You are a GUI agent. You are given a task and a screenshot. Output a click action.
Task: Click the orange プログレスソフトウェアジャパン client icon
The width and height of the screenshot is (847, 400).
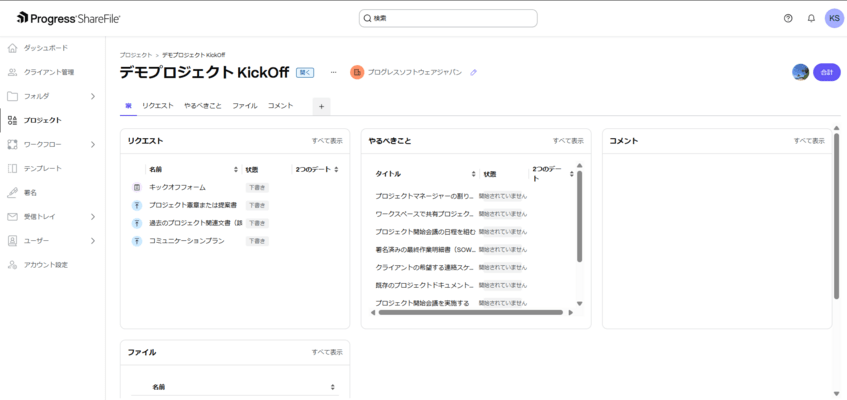click(x=357, y=72)
